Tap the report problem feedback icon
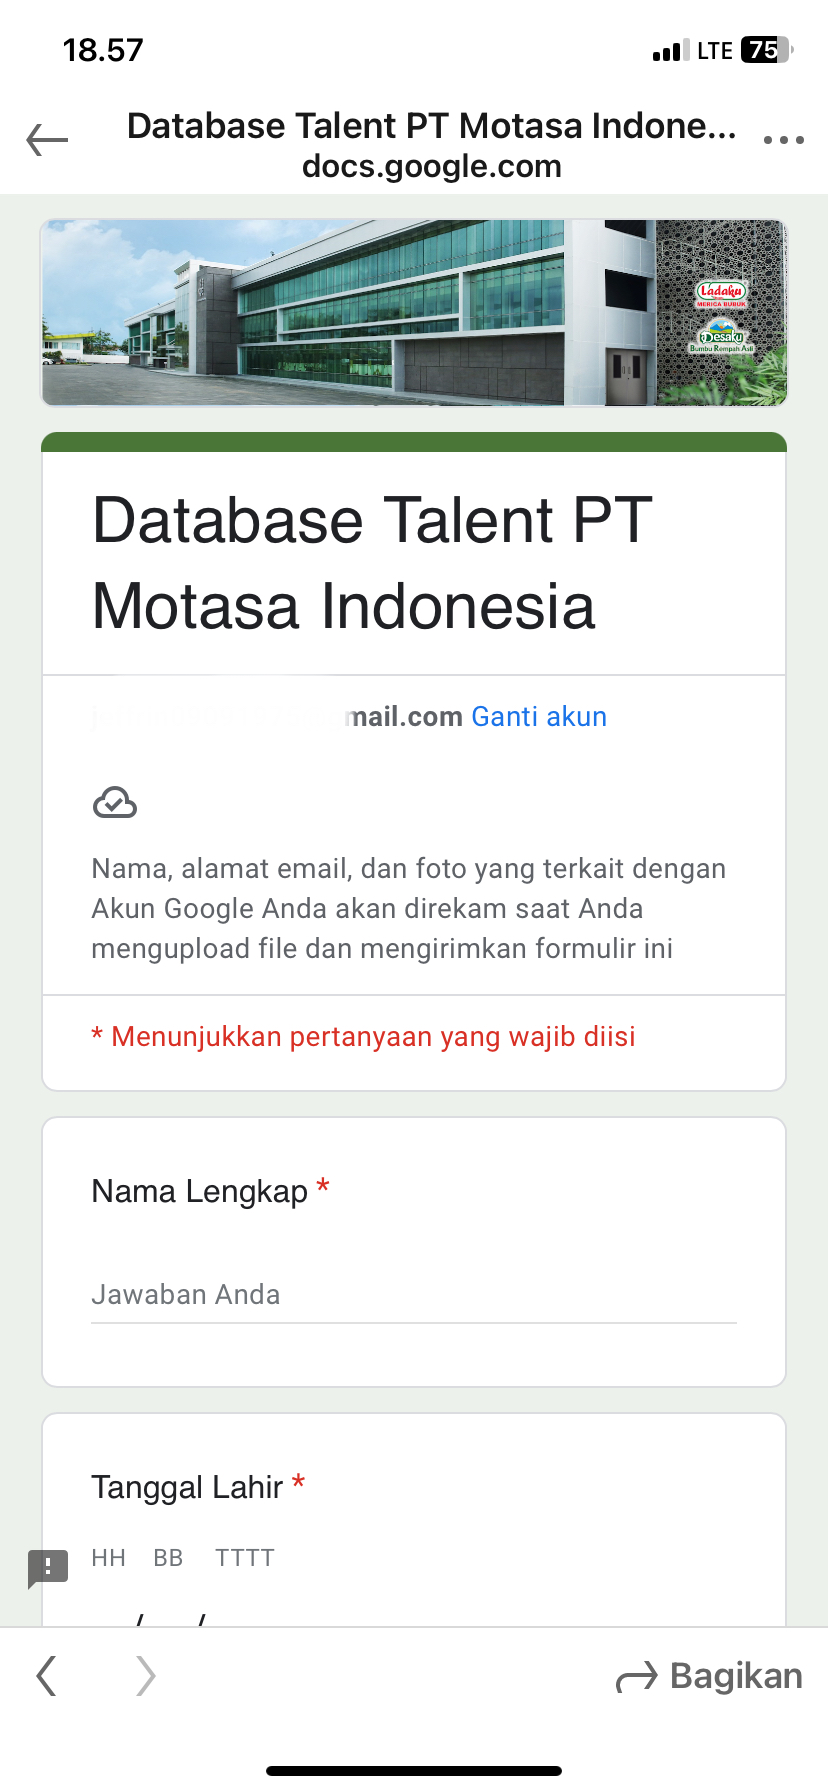This screenshot has width=828, height=1792. click(48, 1568)
